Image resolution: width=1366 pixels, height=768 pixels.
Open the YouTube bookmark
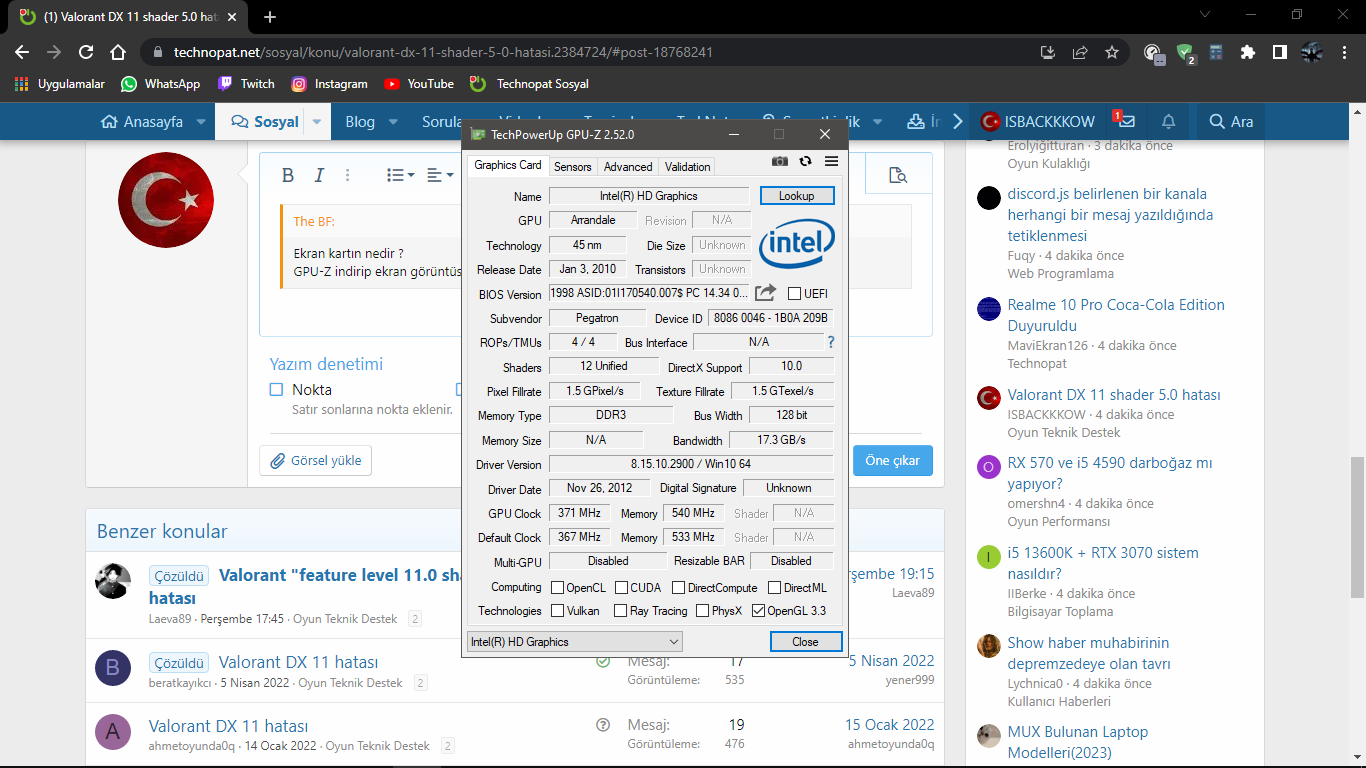[419, 84]
